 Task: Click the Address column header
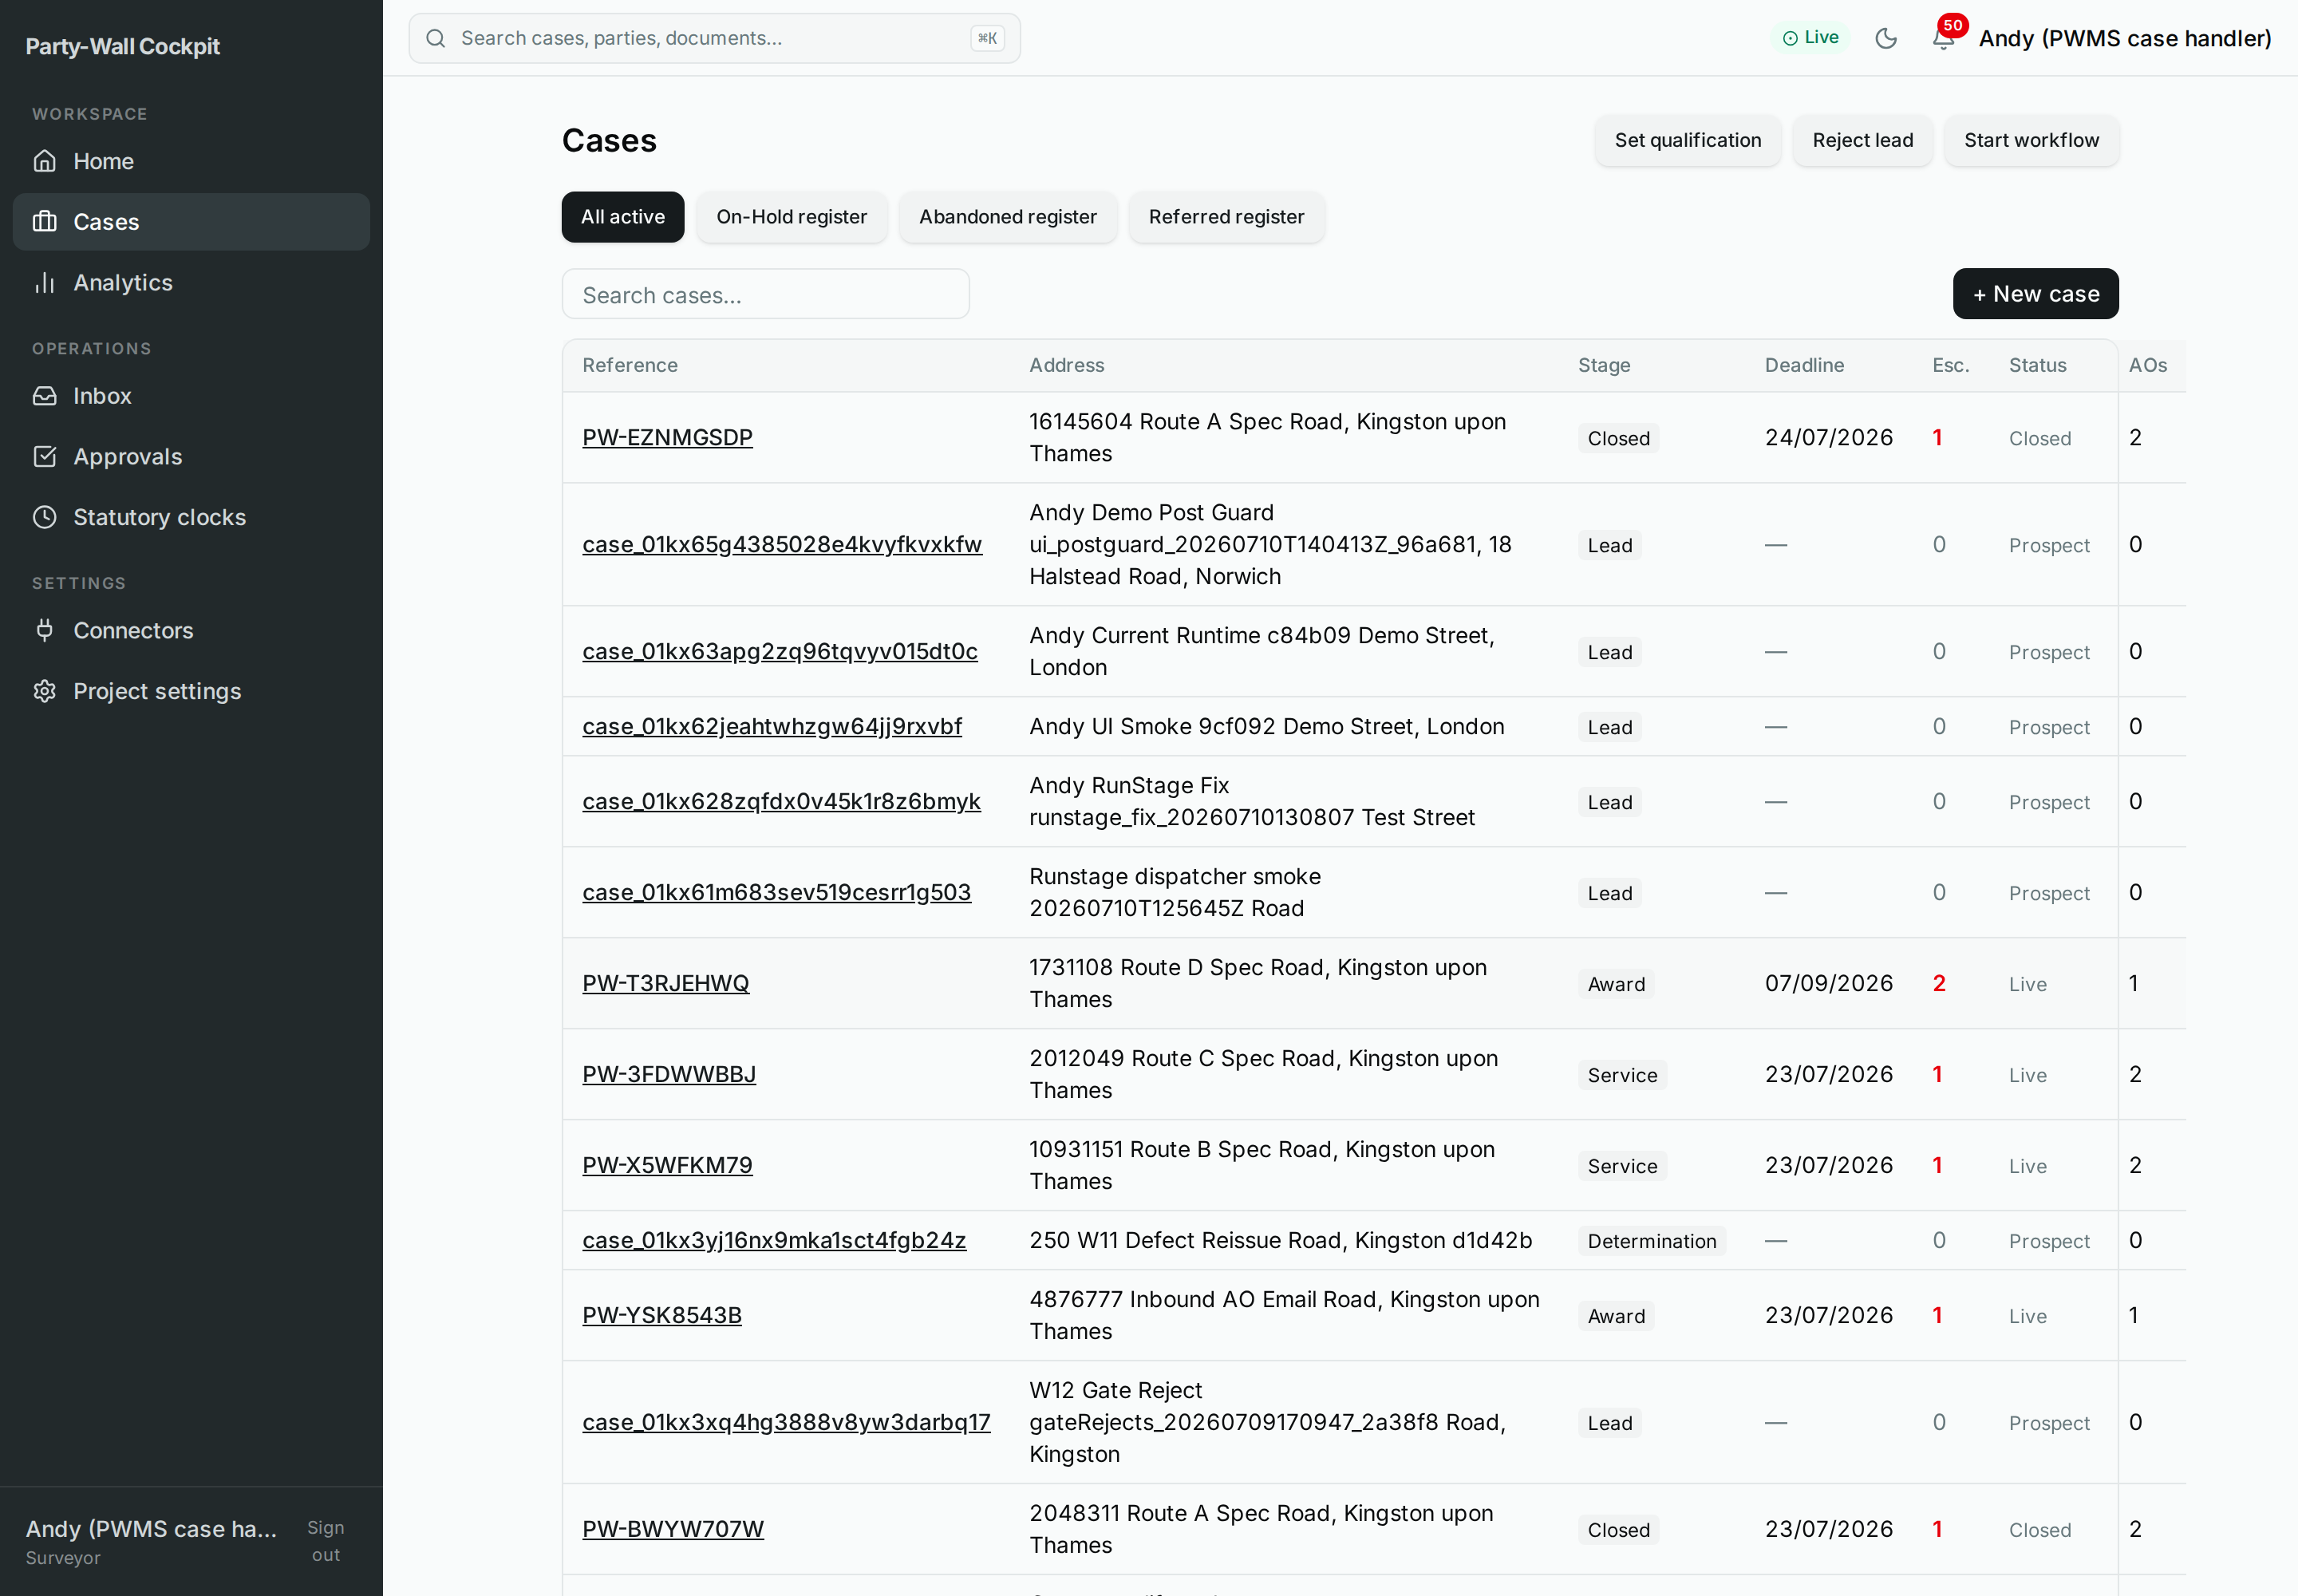click(1067, 365)
